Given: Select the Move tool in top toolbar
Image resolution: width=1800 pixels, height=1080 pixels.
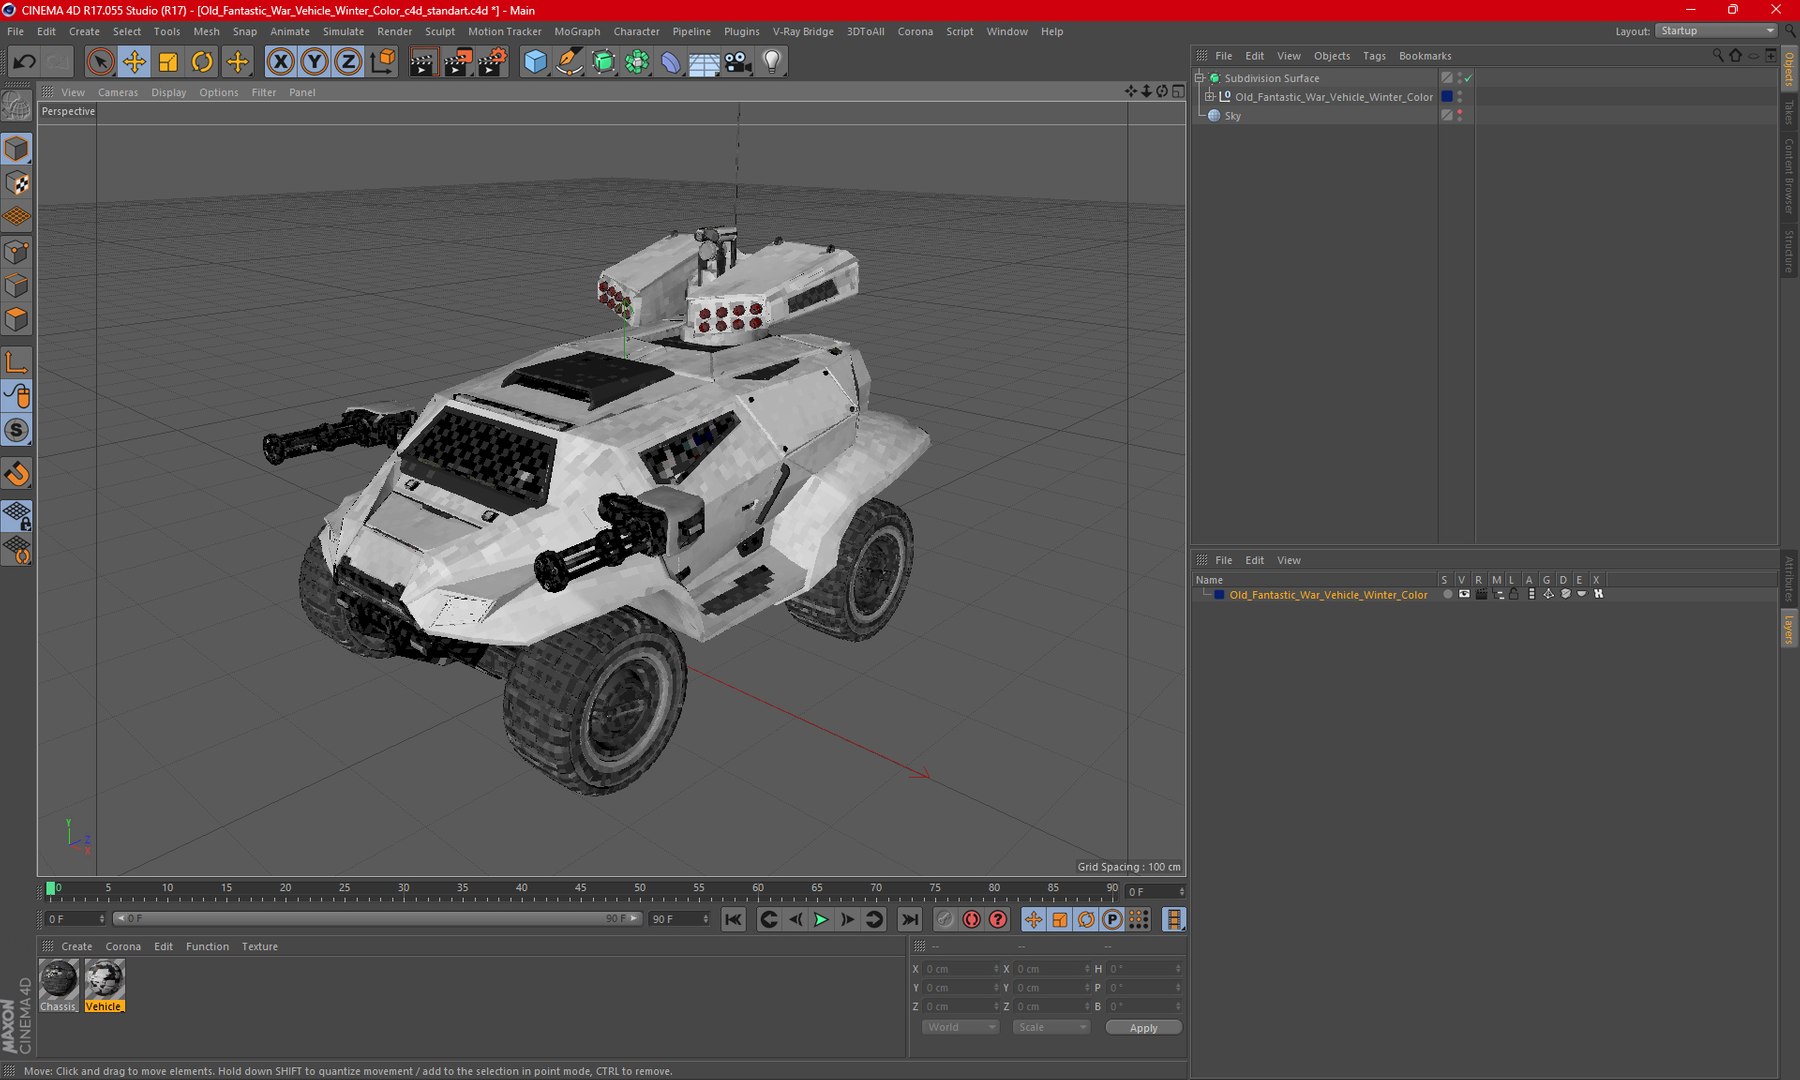Looking at the screenshot, I should pos(133,62).
